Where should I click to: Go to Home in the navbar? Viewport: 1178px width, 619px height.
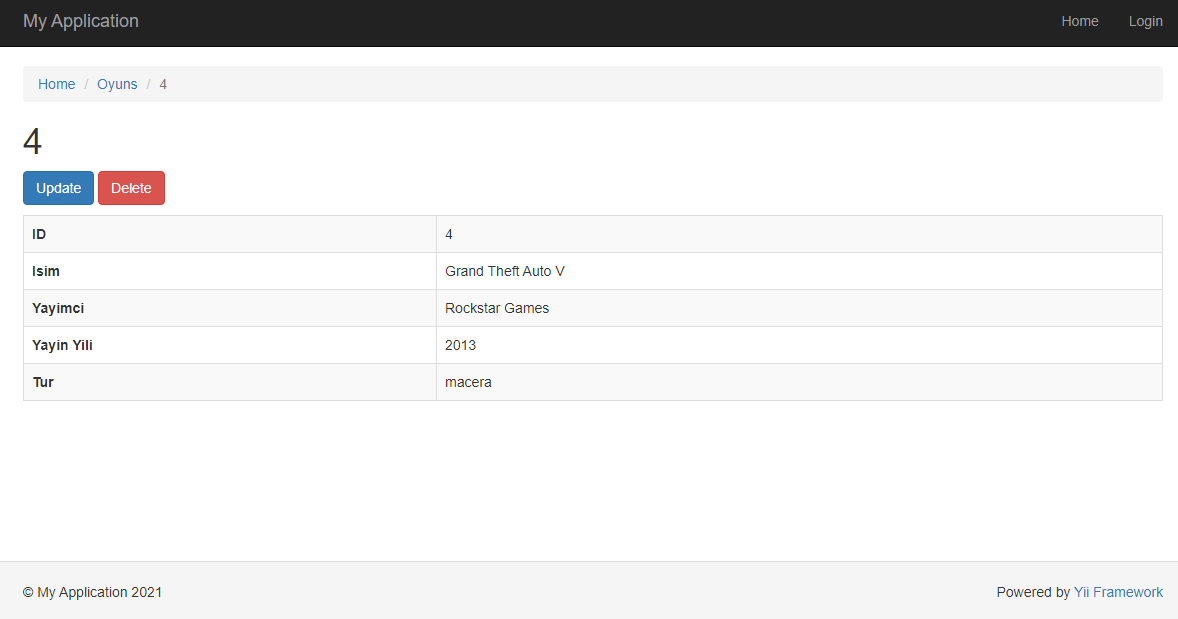point(1080,22)
